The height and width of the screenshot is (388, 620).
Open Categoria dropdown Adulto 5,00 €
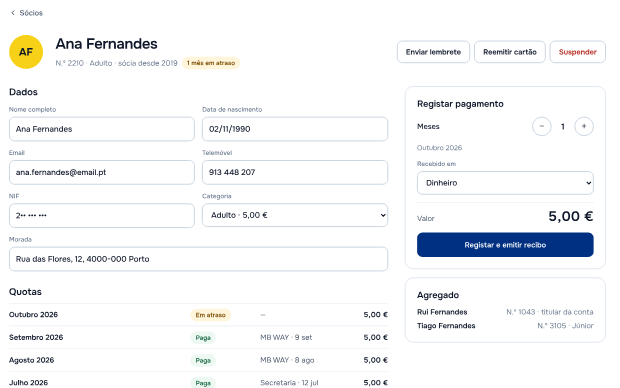295,215
